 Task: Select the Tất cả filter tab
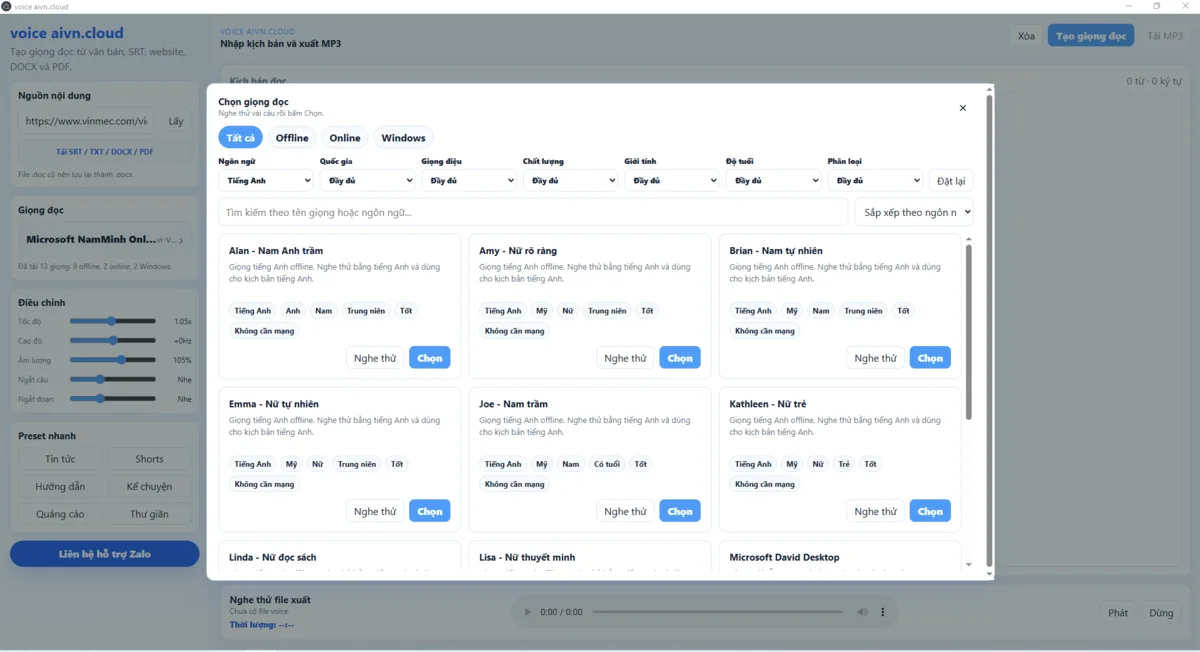point(241,138)
